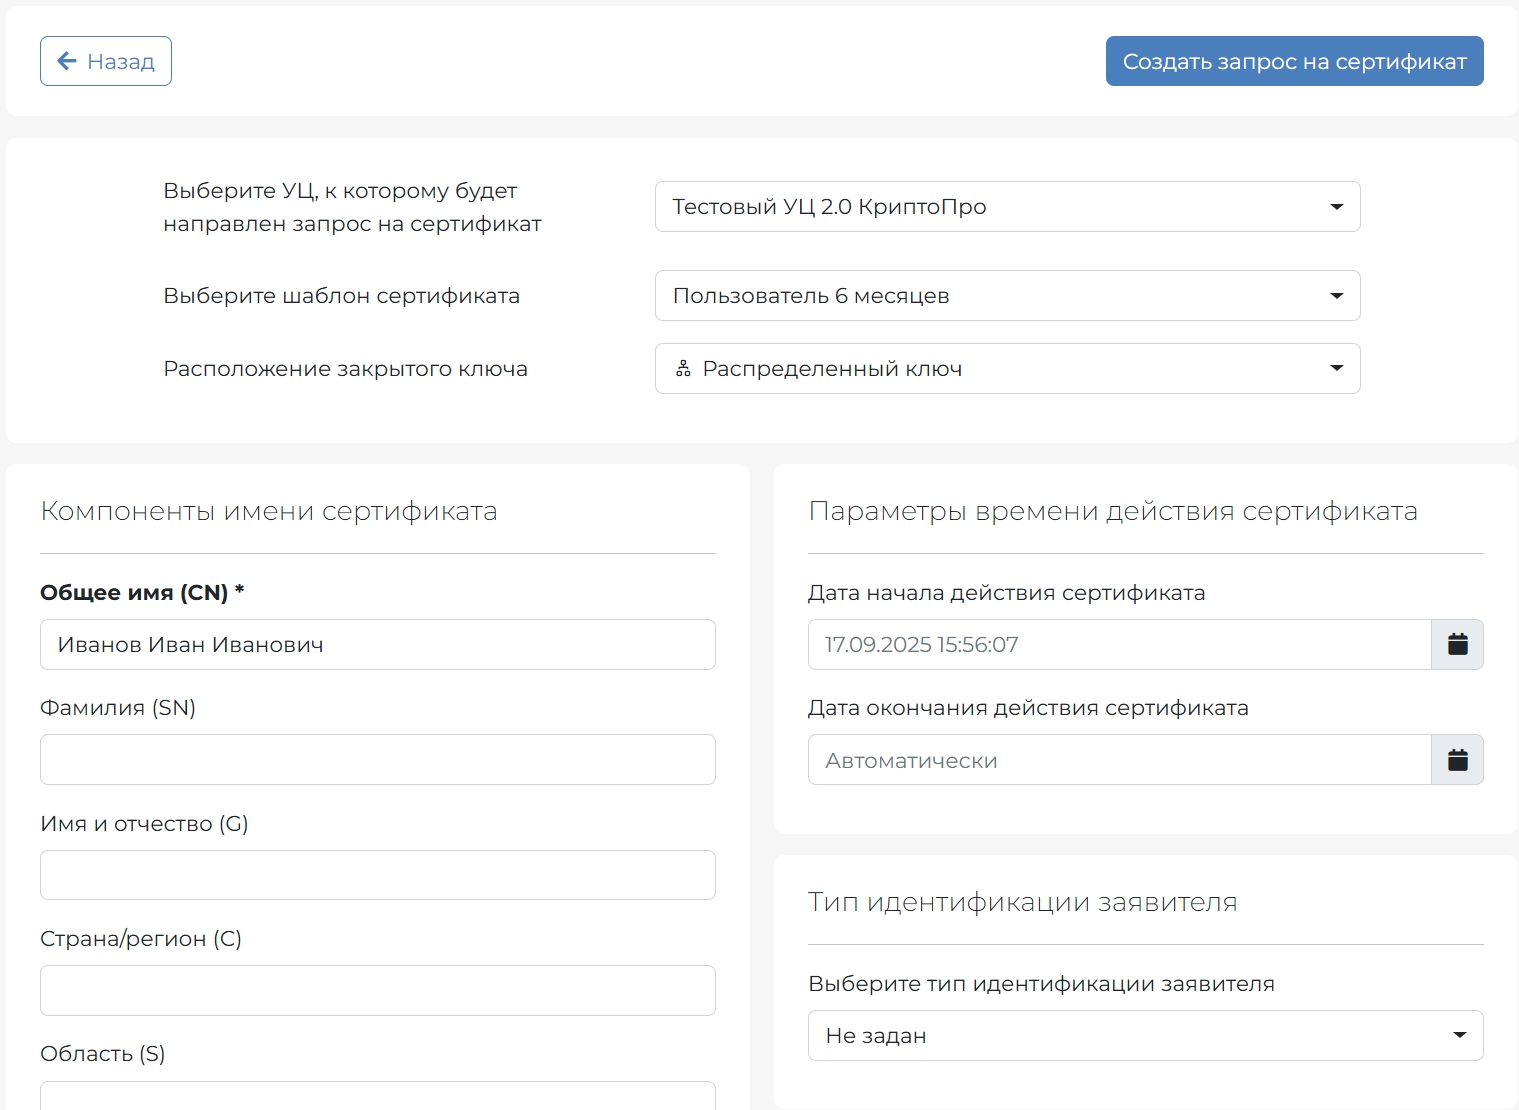Screen dimensions: 1519x1110
Task: Click the Создать запрос на сертификат button
Action: (1294, 61)
